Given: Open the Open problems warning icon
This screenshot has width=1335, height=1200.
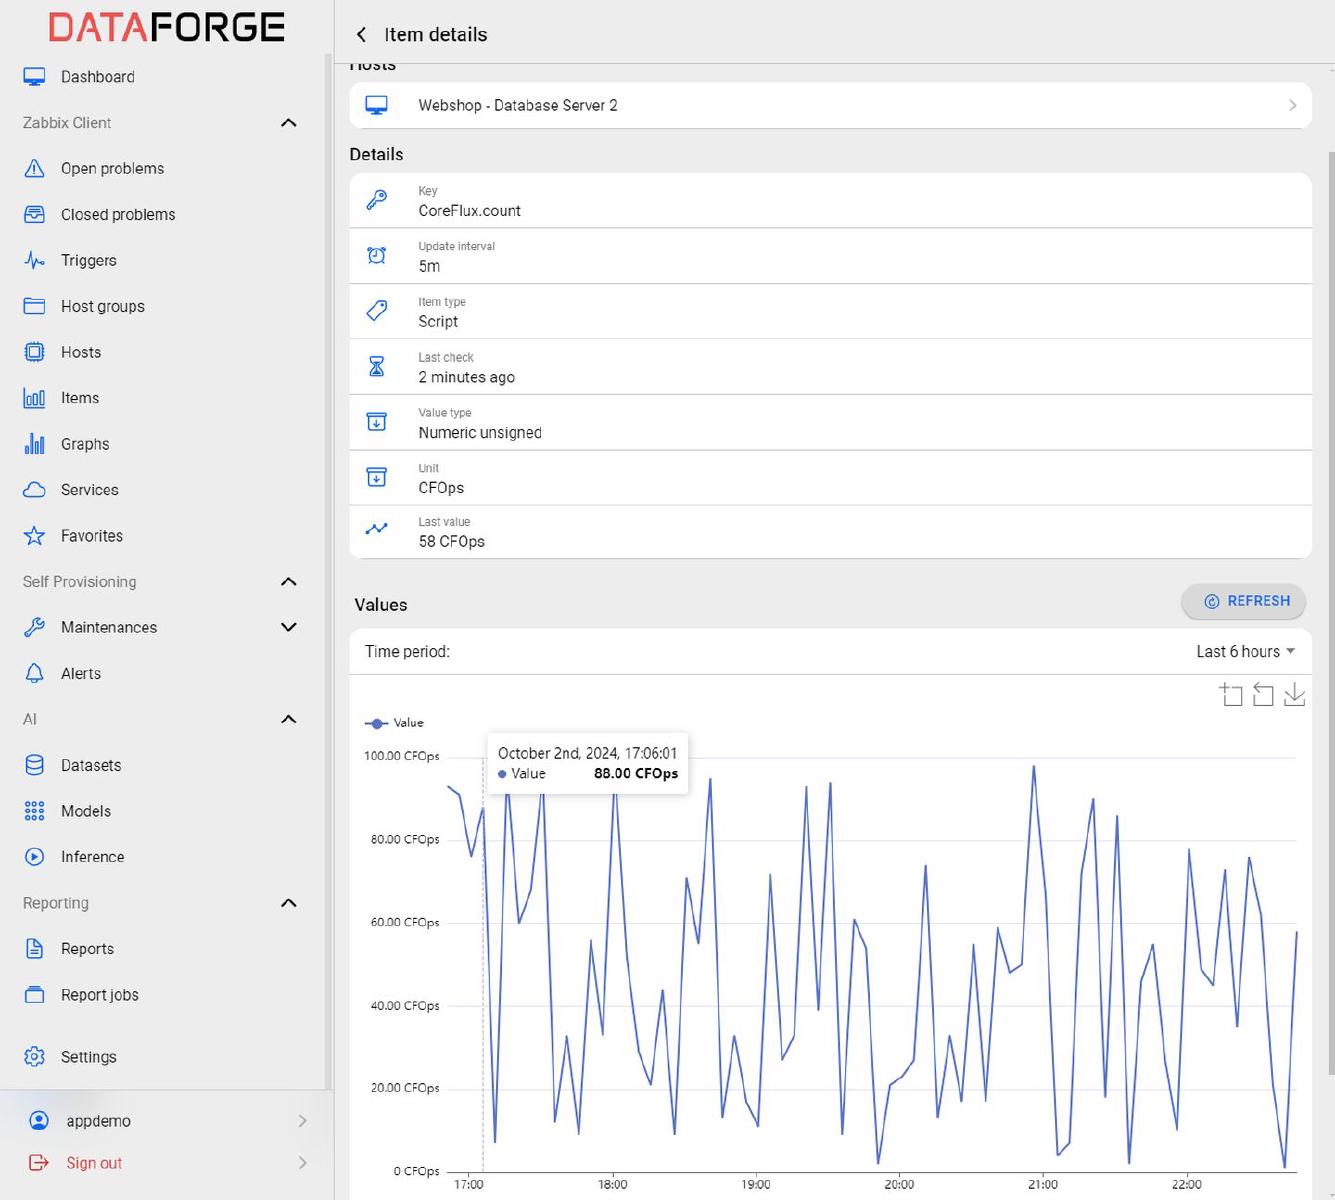Looking at the screenshot, I should (x=34, y=168).
